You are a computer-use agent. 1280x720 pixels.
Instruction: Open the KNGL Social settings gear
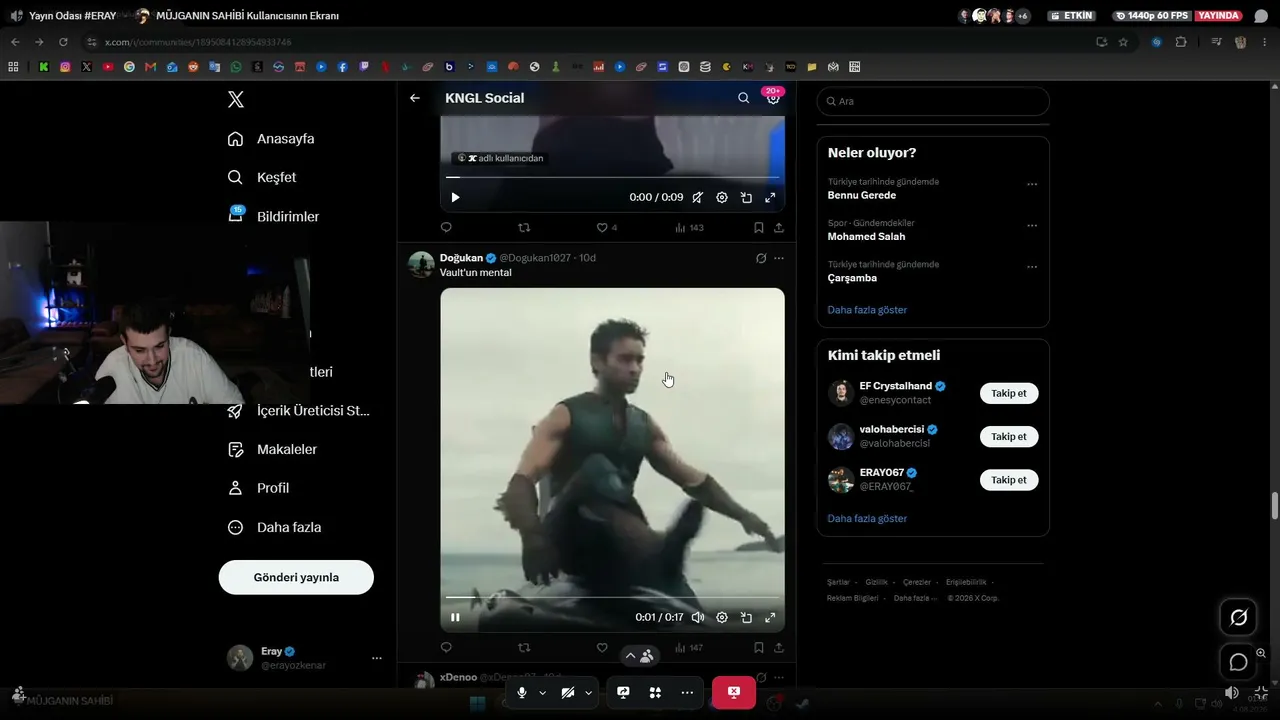point(773,98)
